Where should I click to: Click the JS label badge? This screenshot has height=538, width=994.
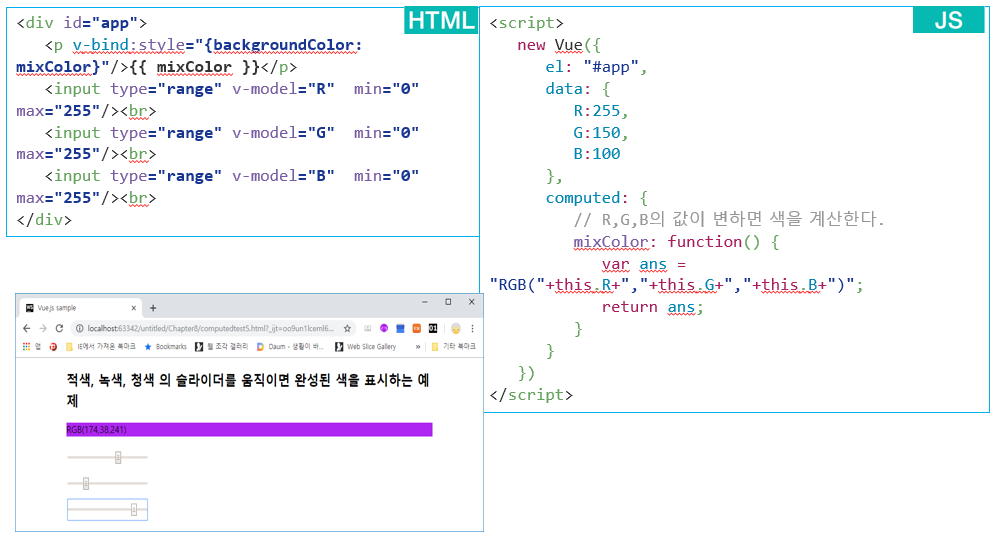point(948,21)
